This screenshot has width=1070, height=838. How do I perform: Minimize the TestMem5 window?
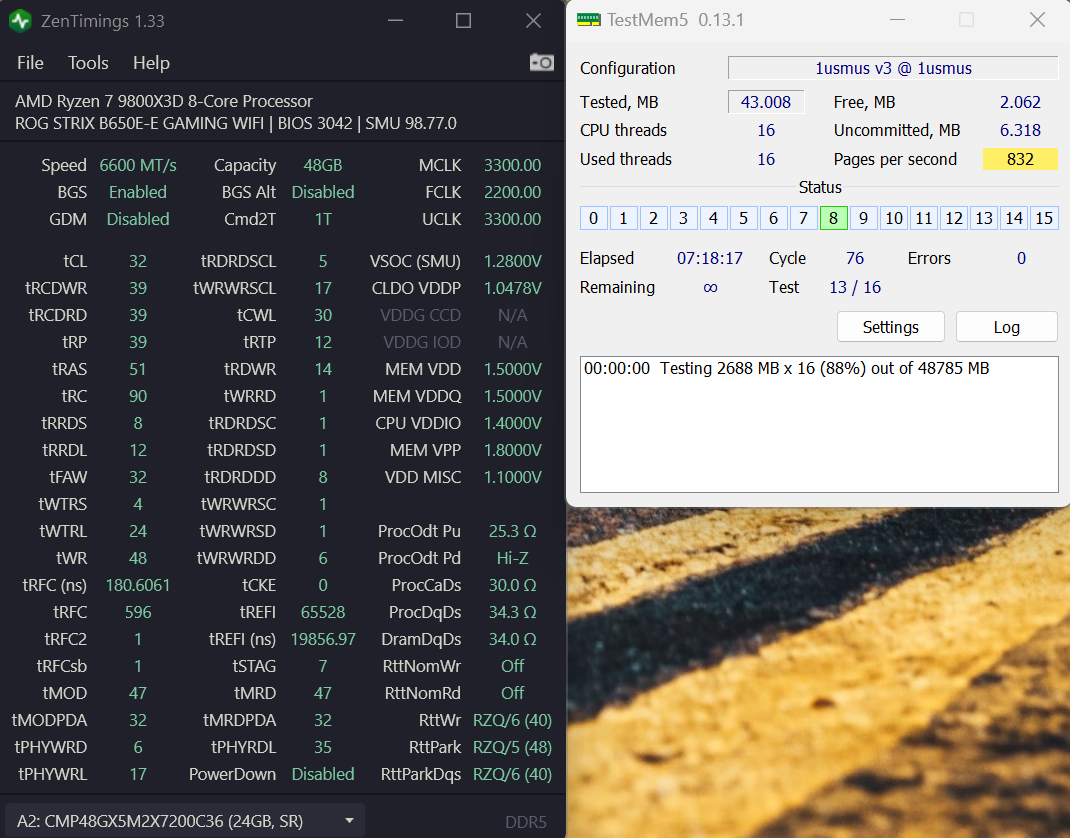point(897,20)
